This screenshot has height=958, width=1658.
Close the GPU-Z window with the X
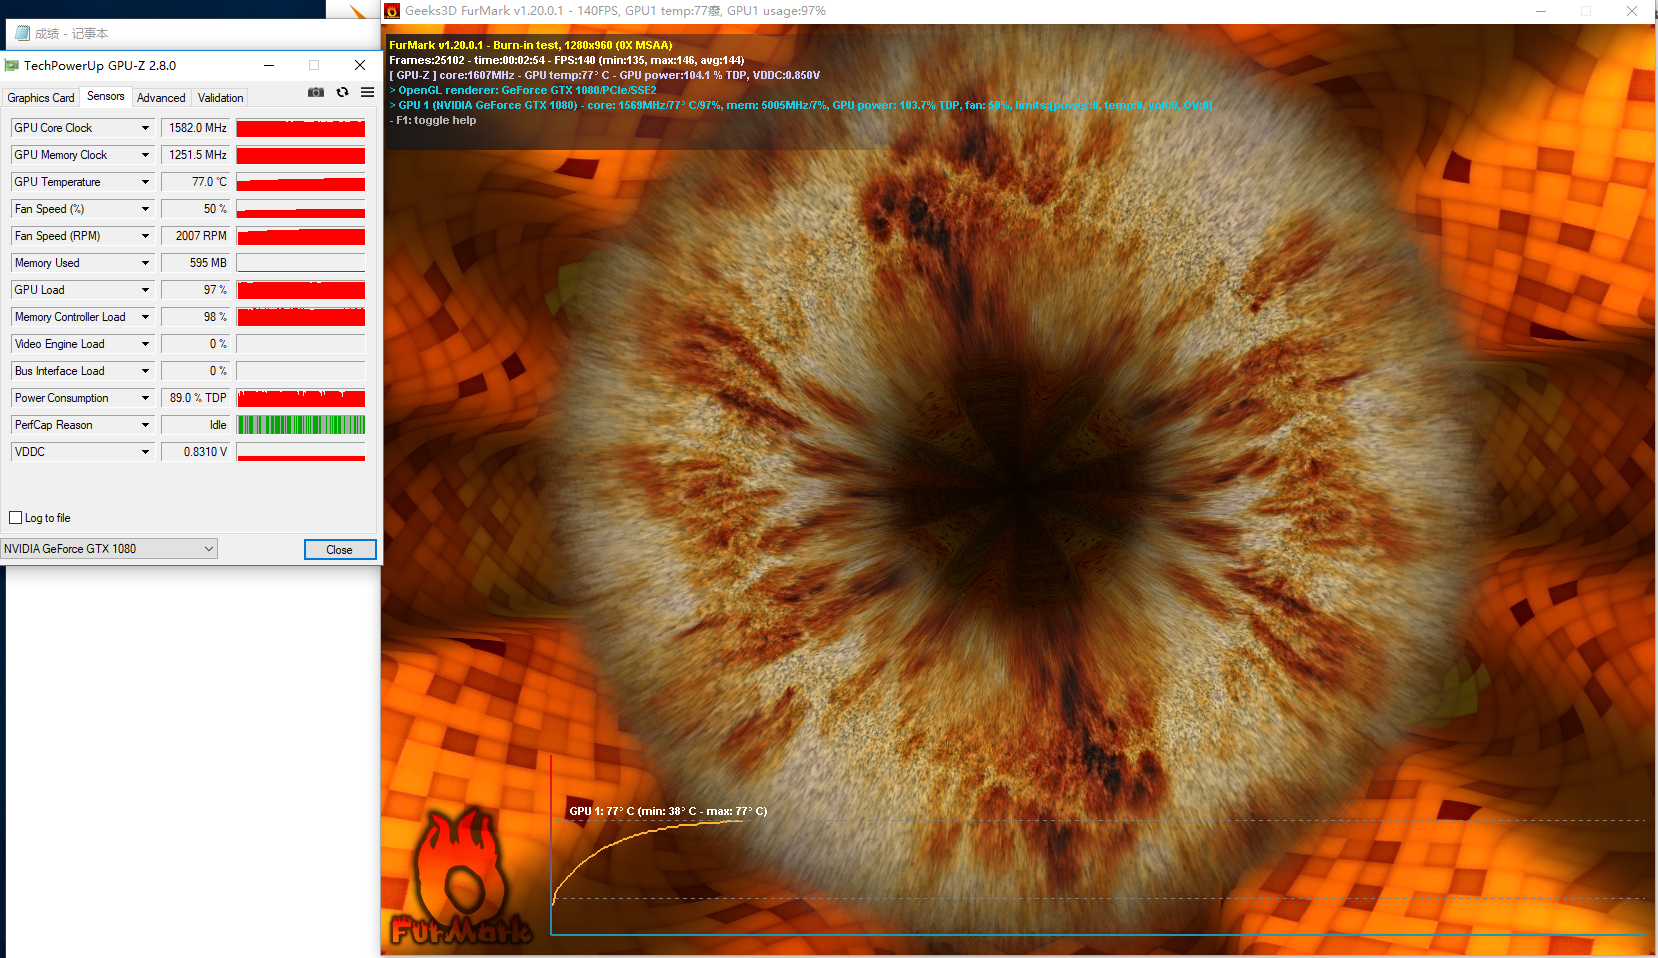click(x=360, y=65)
